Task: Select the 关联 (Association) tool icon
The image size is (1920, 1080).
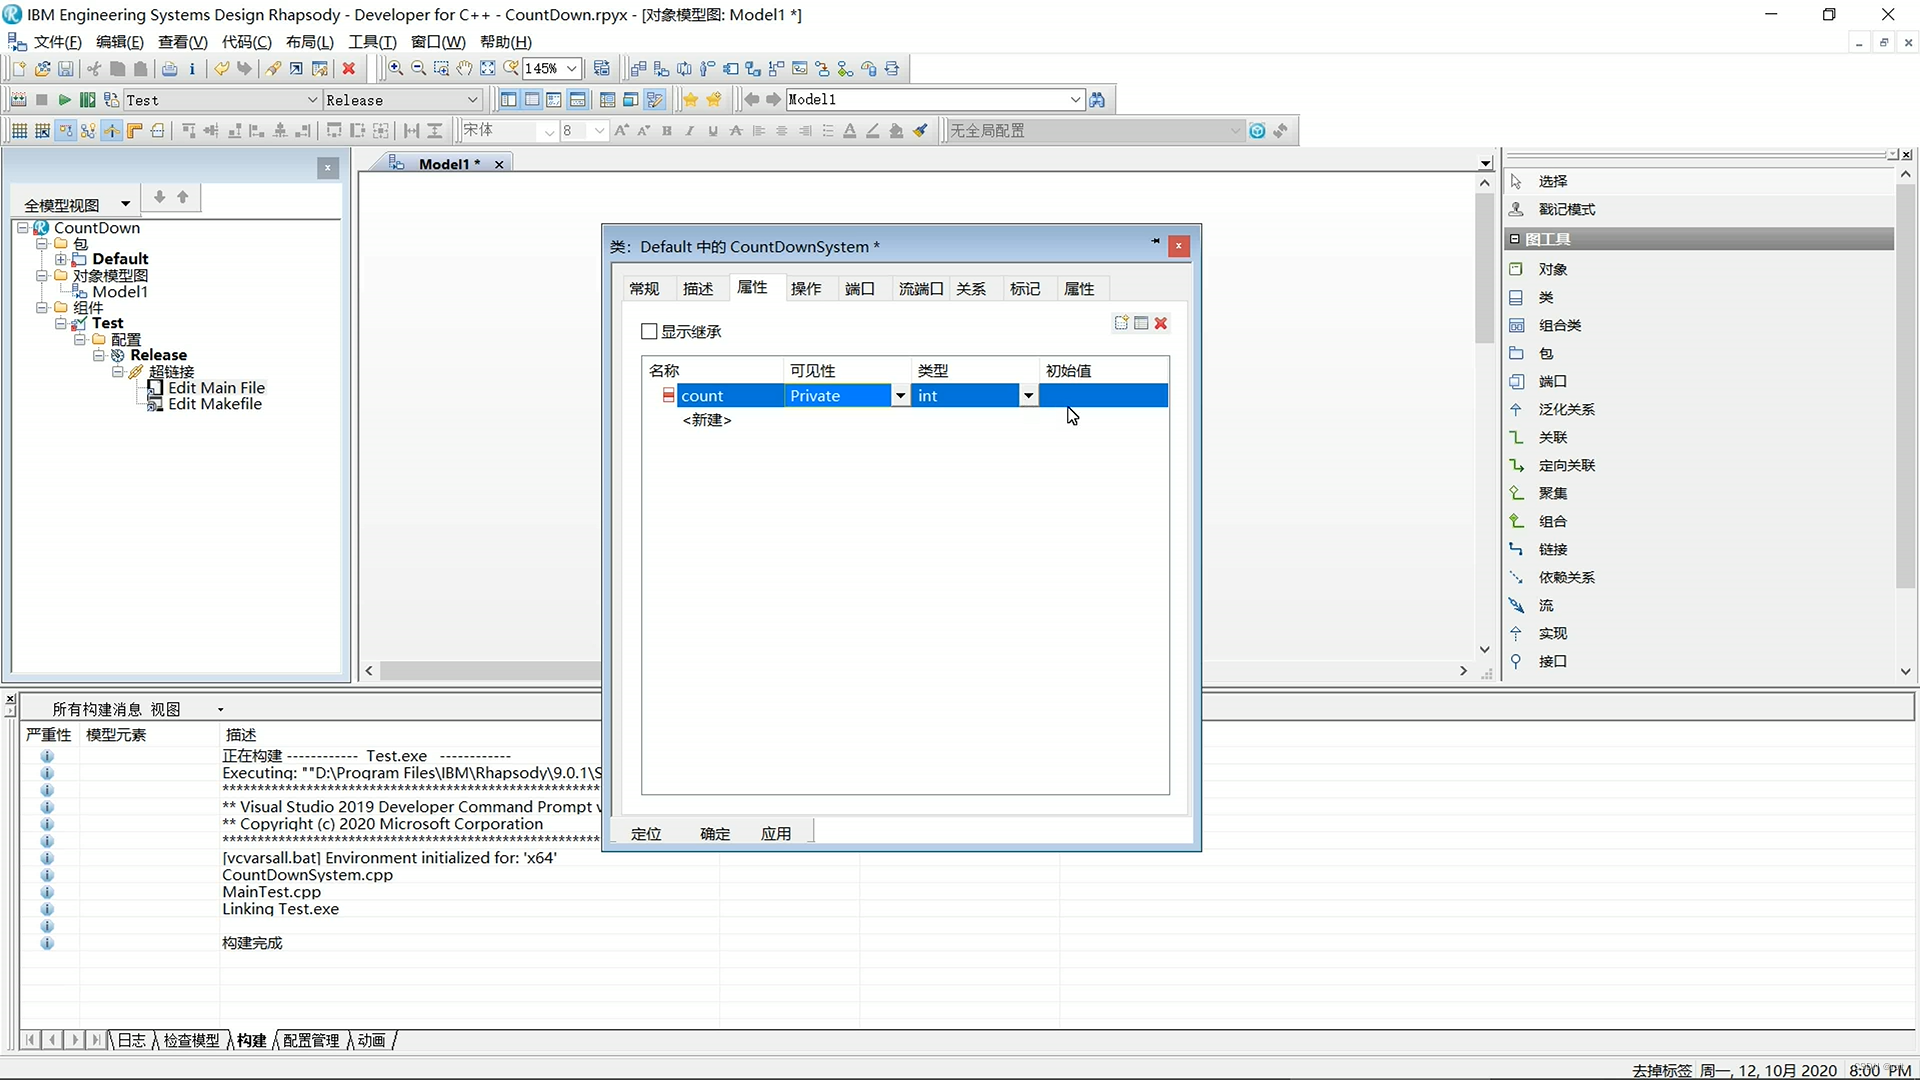Action: 1516,436
